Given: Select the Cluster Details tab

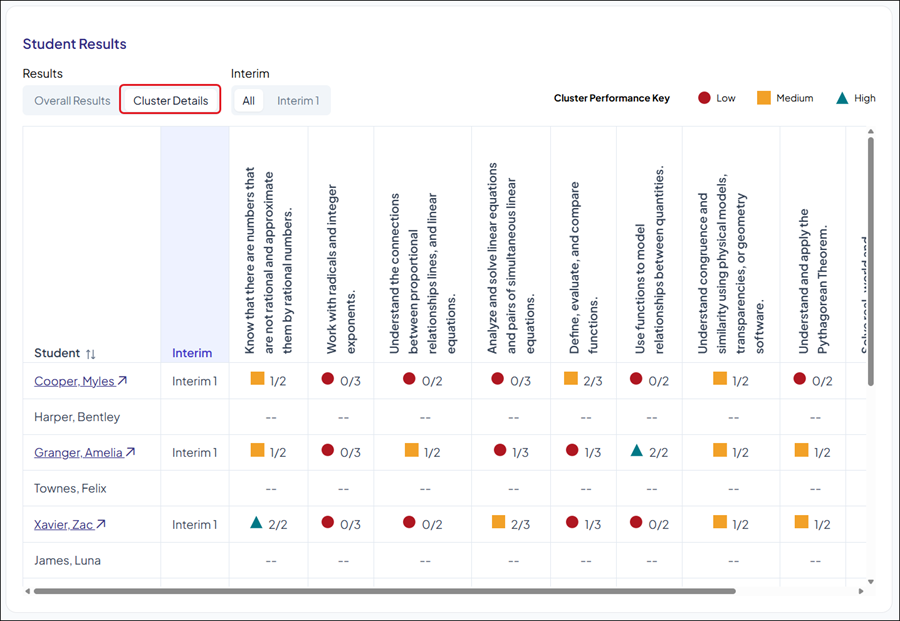Looking at the screenshot, I should click(170, 101).
